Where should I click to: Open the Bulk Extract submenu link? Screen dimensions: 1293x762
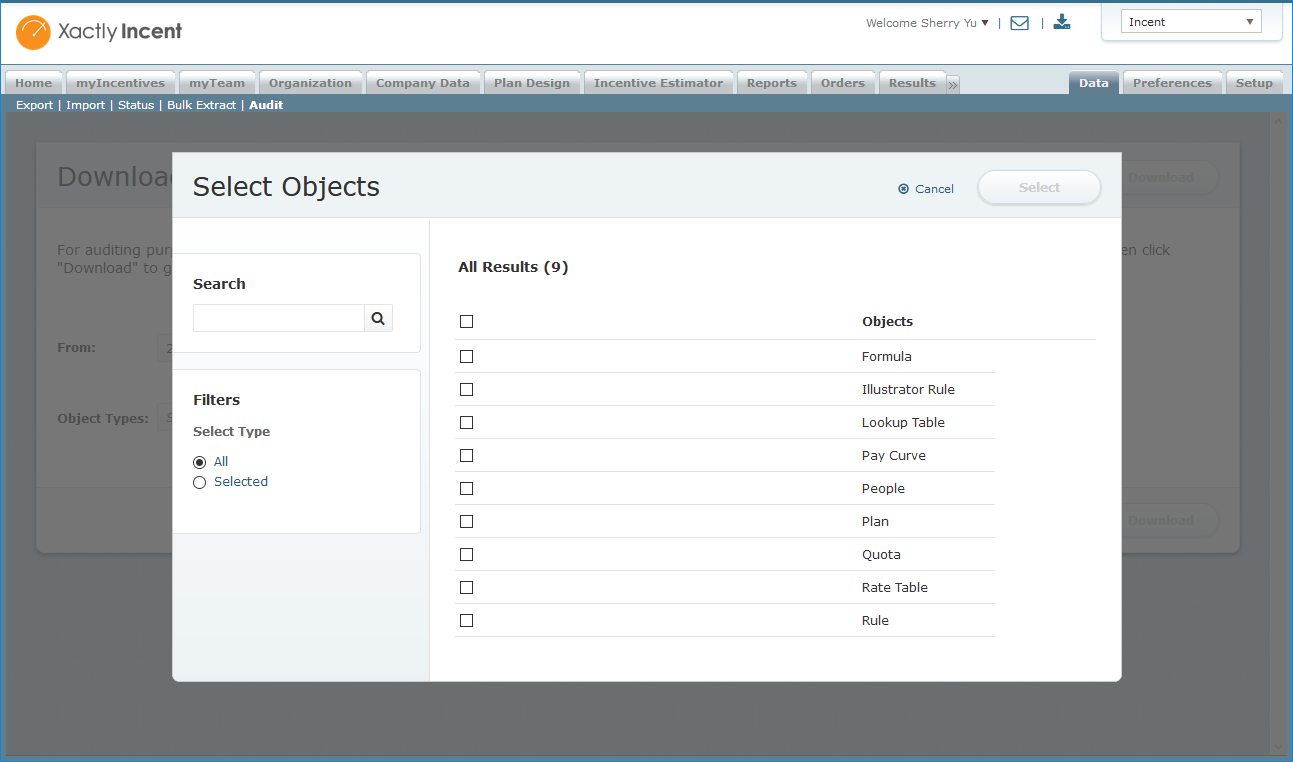click(201, 105)
